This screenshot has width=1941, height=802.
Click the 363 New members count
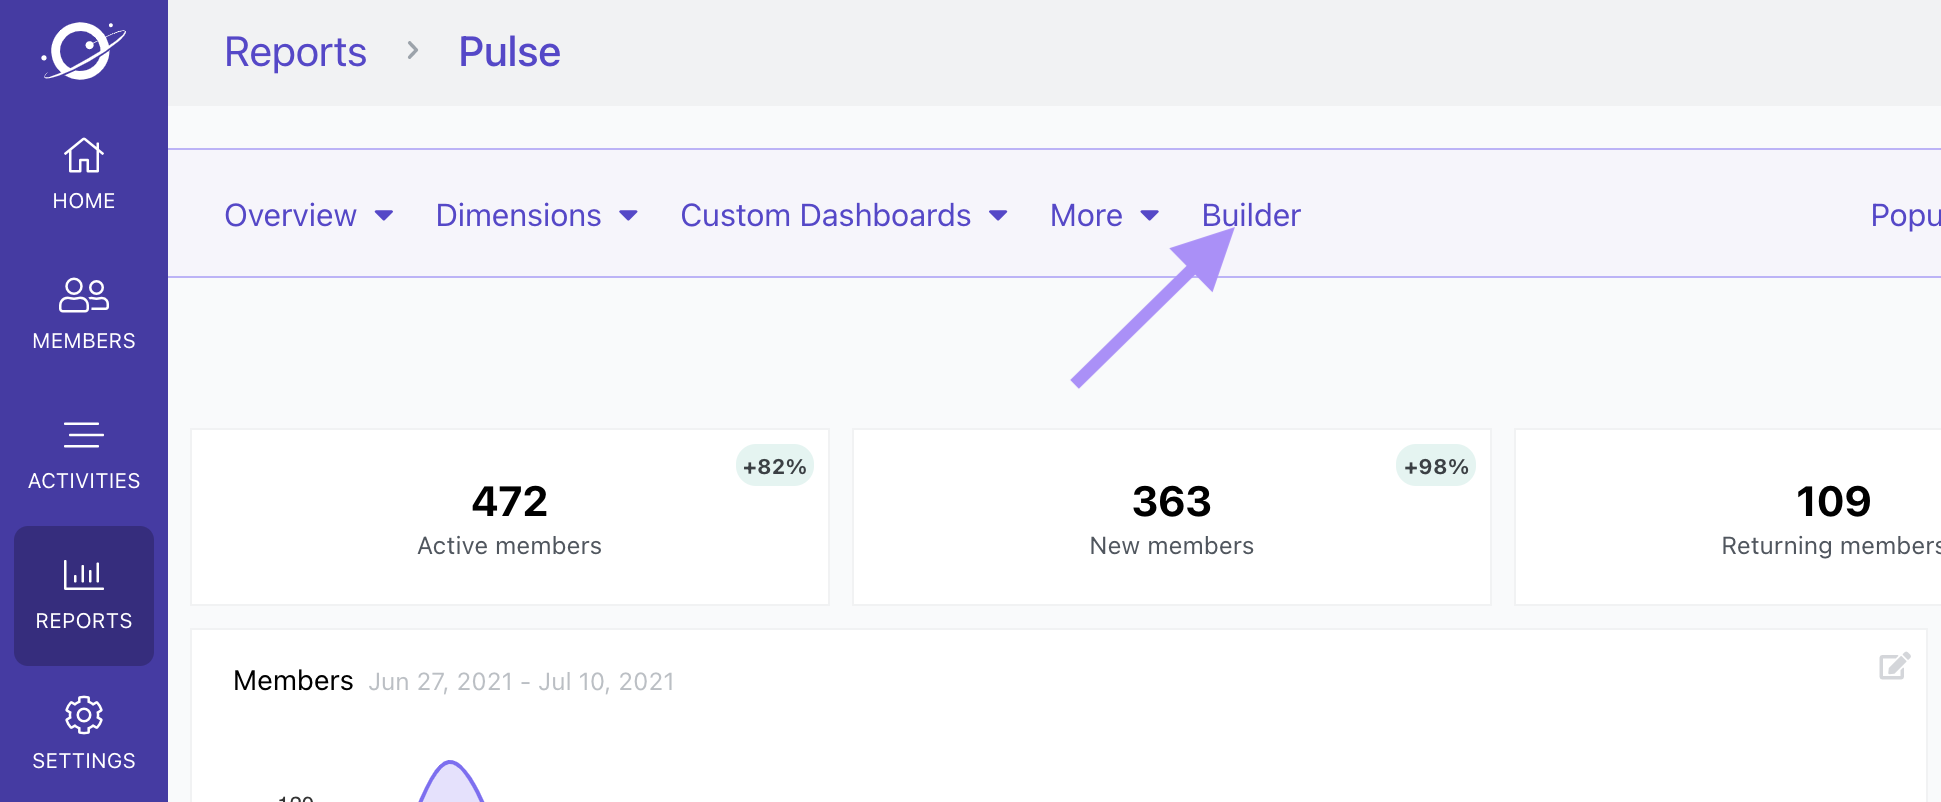tap(1172, 501)
